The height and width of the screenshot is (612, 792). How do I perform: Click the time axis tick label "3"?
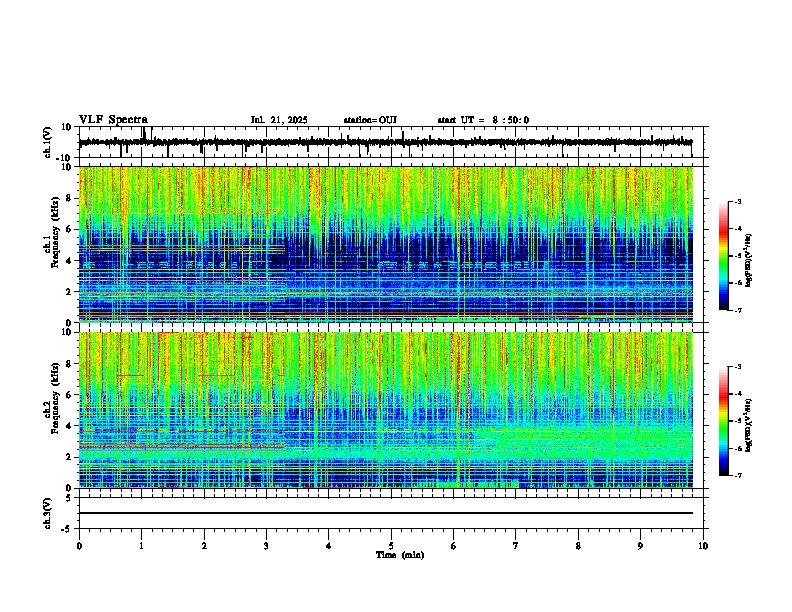tap(266, 546)
